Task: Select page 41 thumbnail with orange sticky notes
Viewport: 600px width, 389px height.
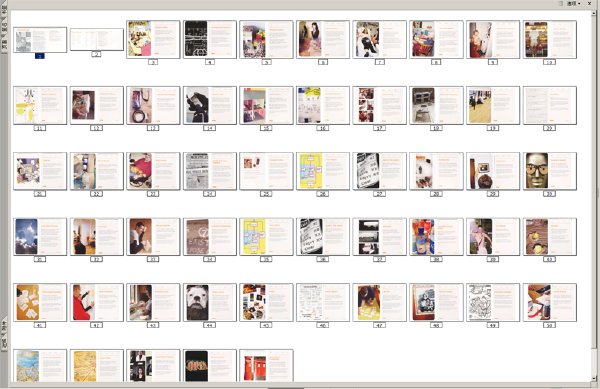Action: coord(40,302)
